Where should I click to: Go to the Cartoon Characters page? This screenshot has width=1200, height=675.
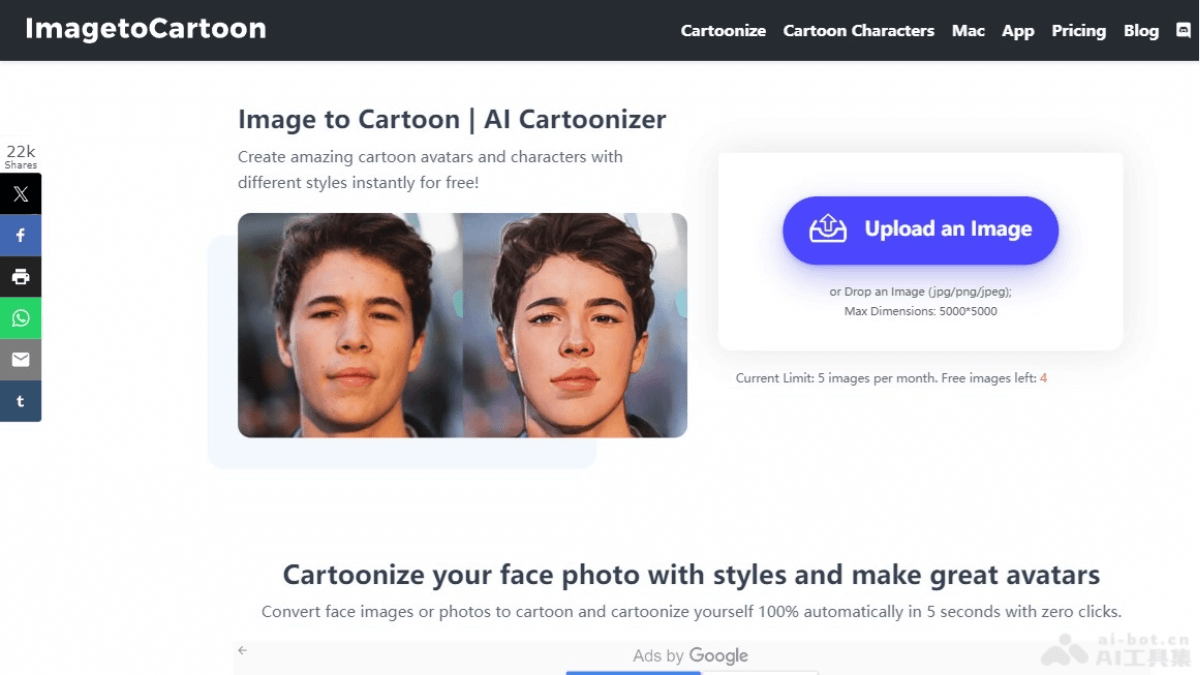pos(858,31)
